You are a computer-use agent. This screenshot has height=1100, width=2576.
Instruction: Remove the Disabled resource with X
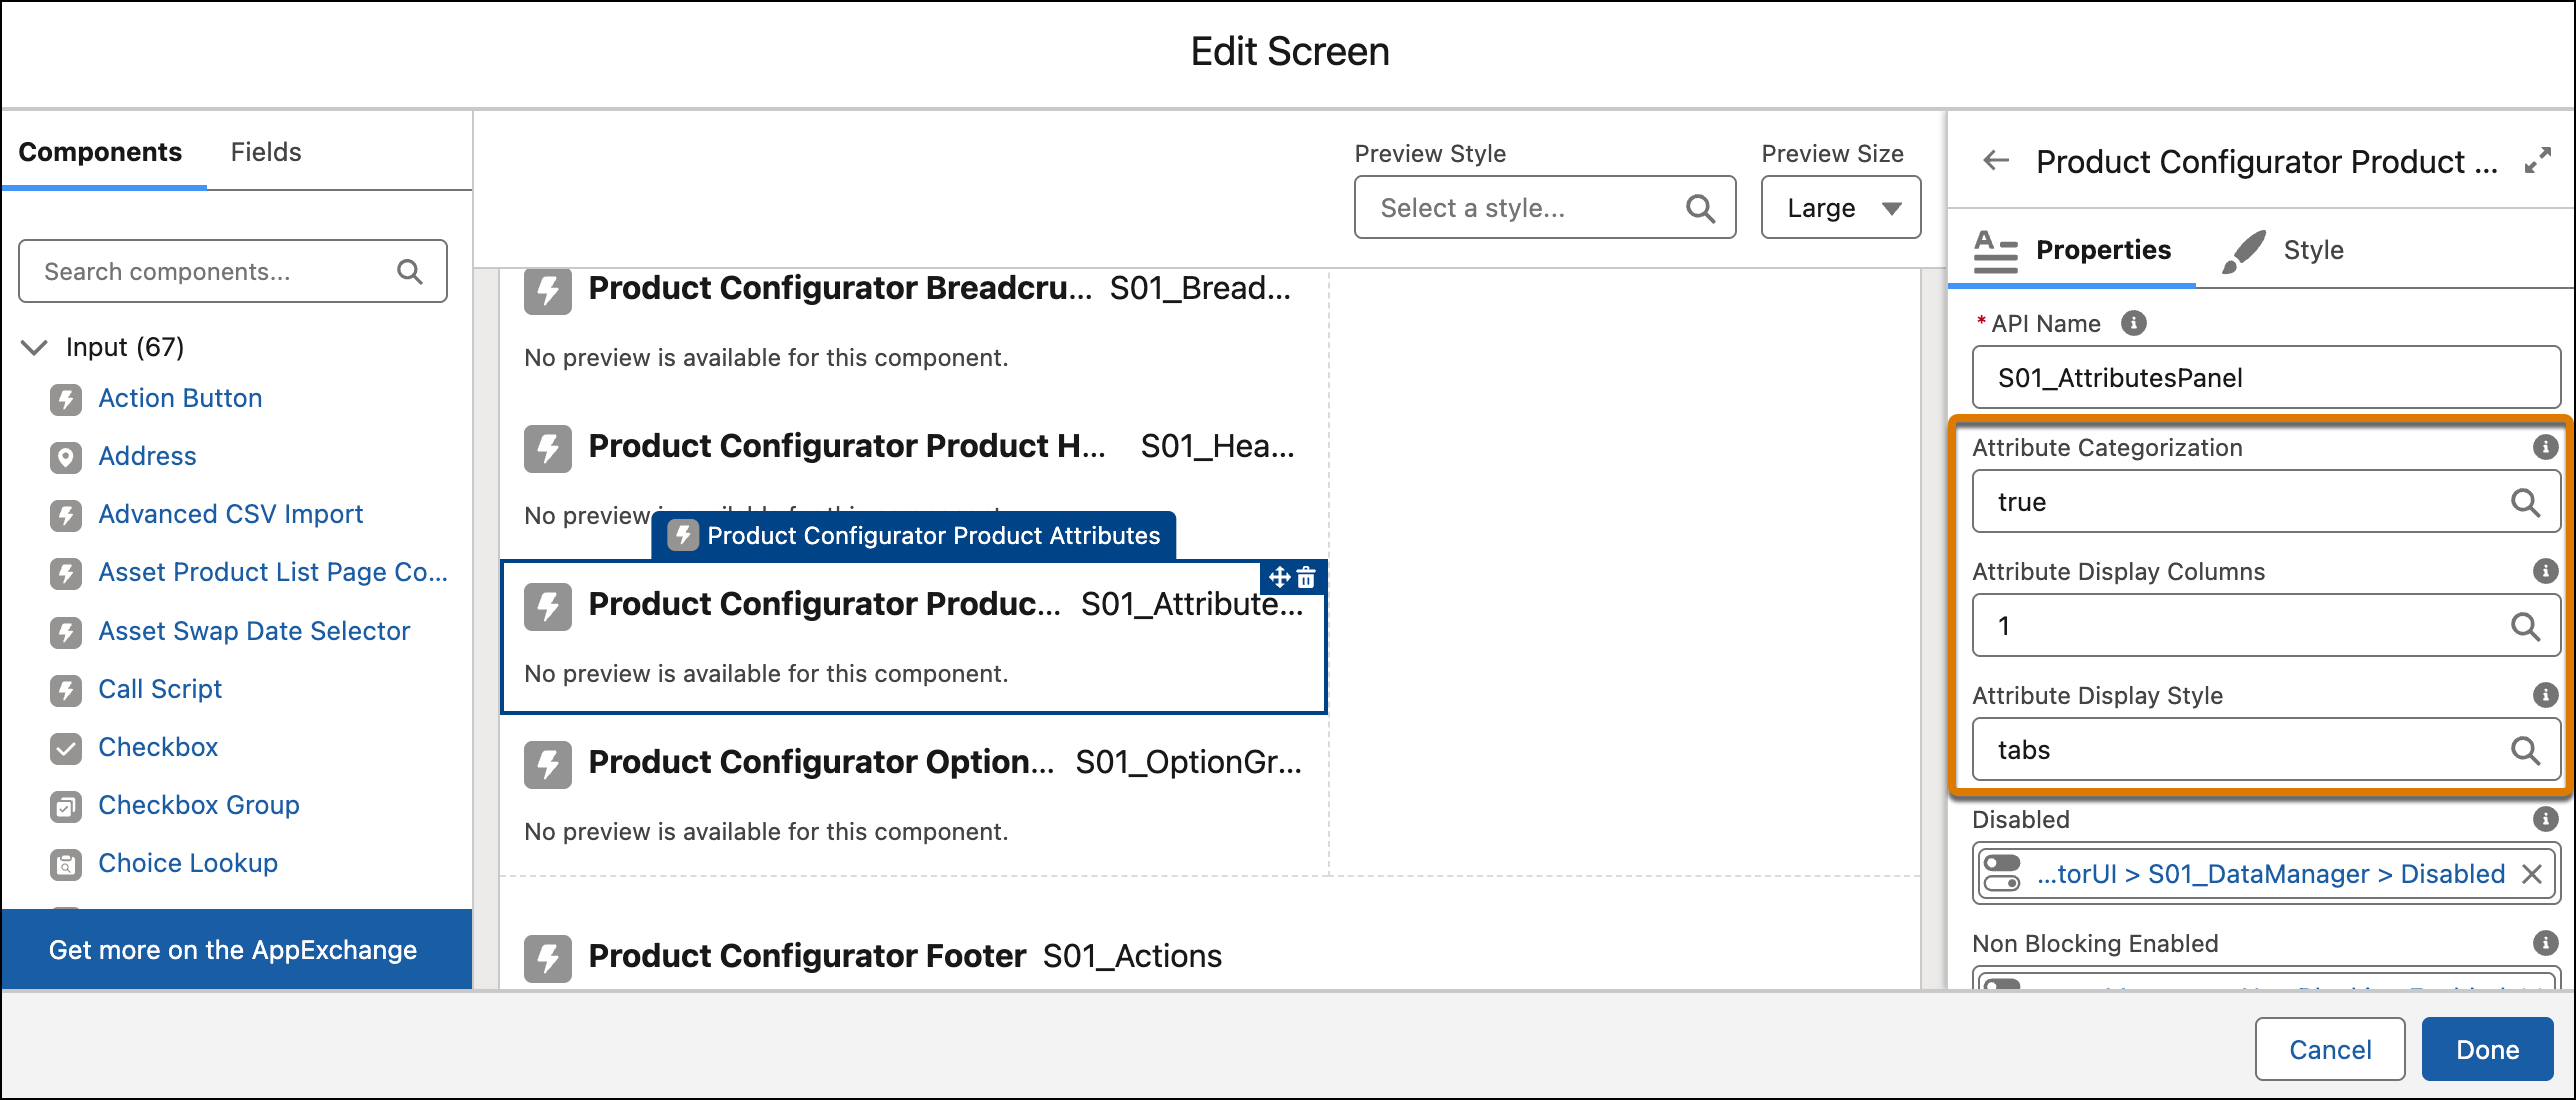pos(2532,875)
